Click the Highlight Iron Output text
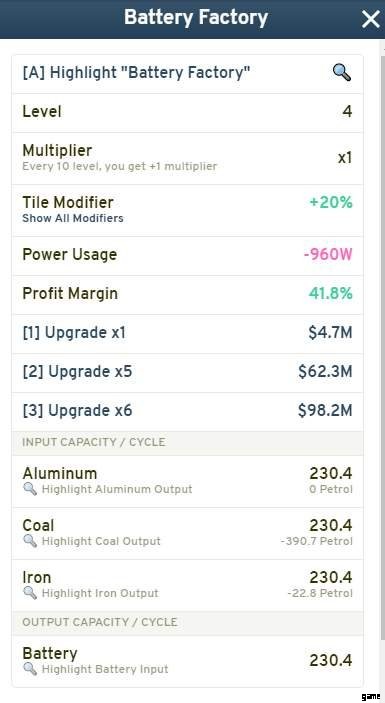 point(100,593)
